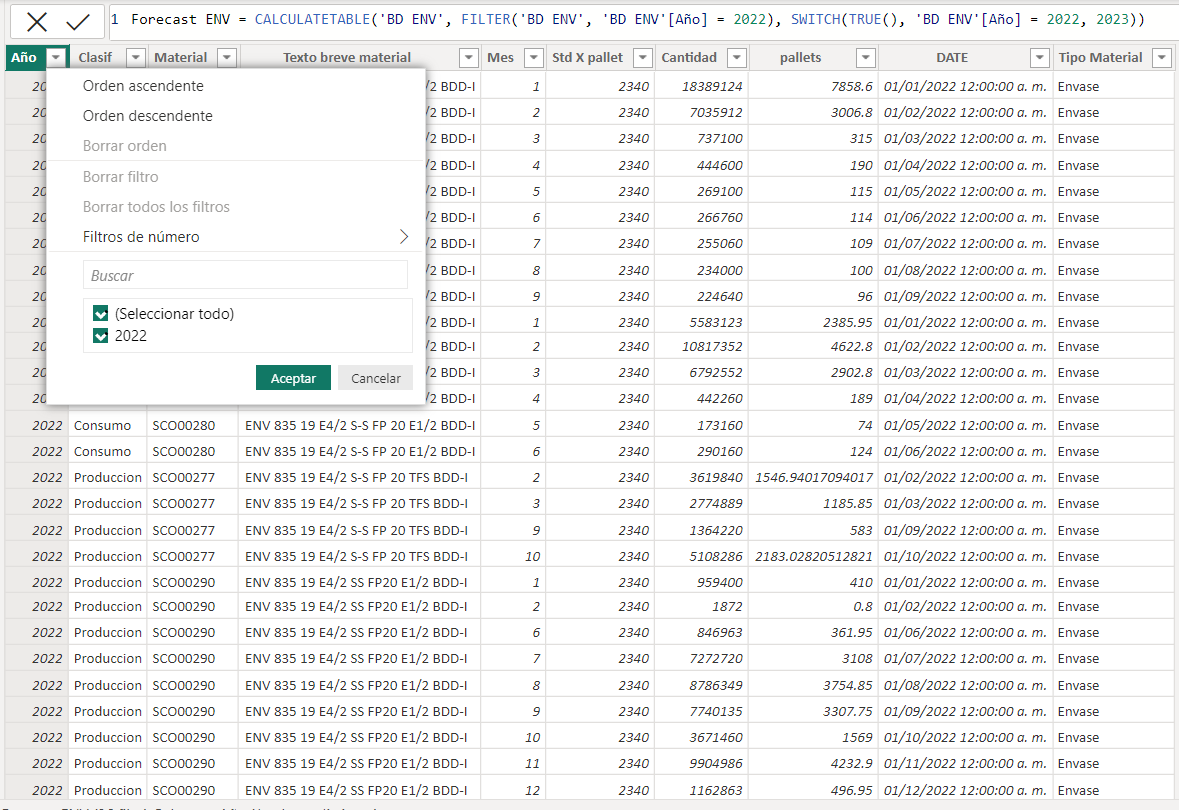The image size is (1179, 810).
Task: Click the Buscar search field
Action: click(x=245, y=275)
